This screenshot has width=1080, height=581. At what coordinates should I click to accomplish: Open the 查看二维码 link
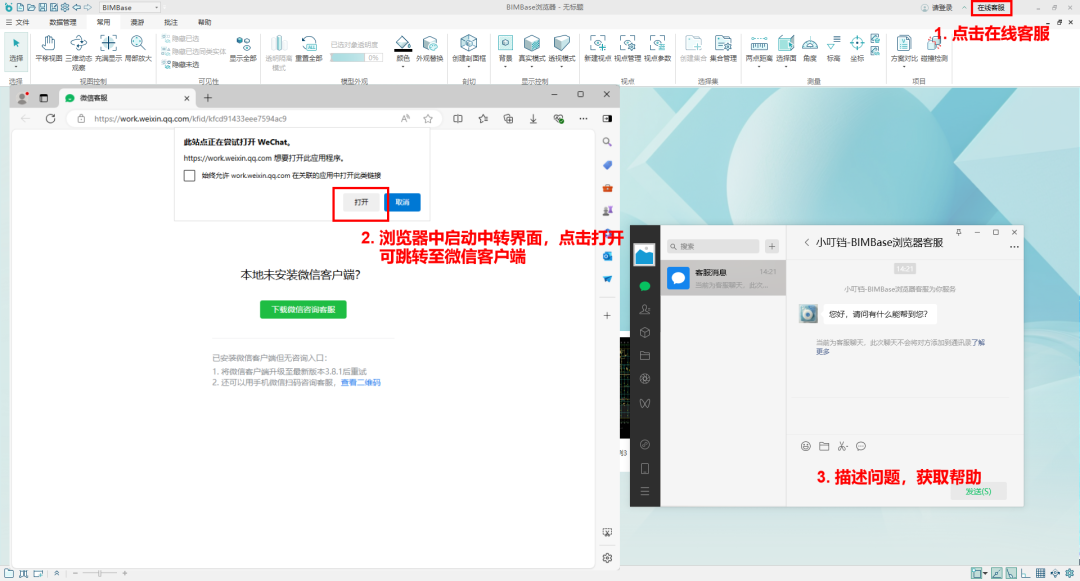tap(360, 383)
